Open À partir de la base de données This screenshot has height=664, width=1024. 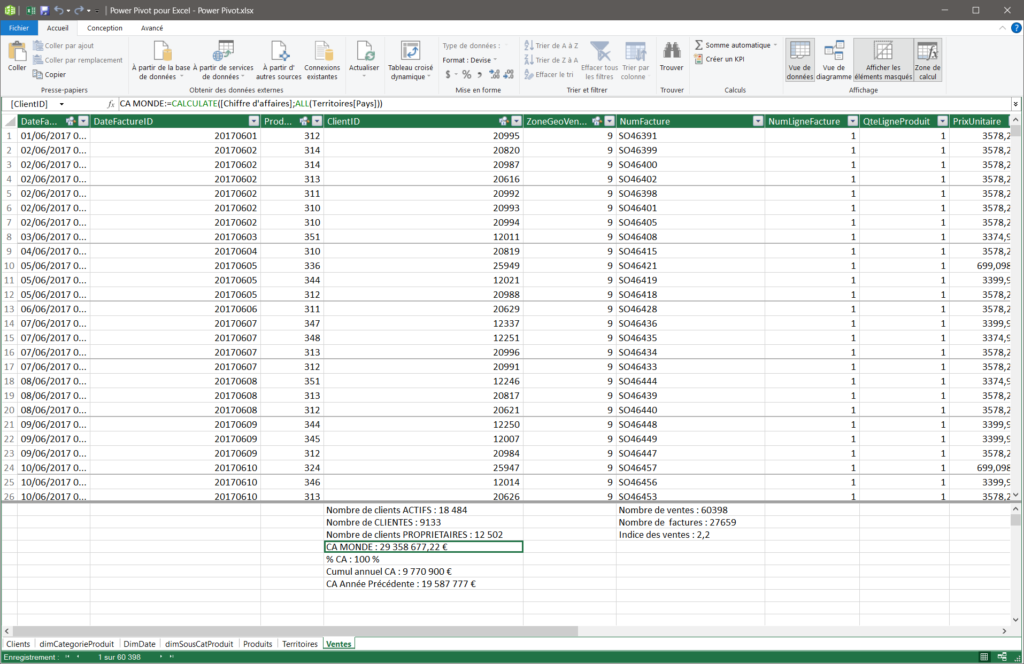point(161,60)
